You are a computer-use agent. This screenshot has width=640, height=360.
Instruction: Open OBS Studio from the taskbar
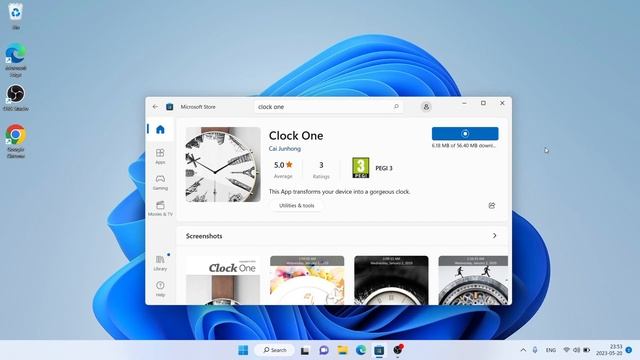click(x=398, y=350)
